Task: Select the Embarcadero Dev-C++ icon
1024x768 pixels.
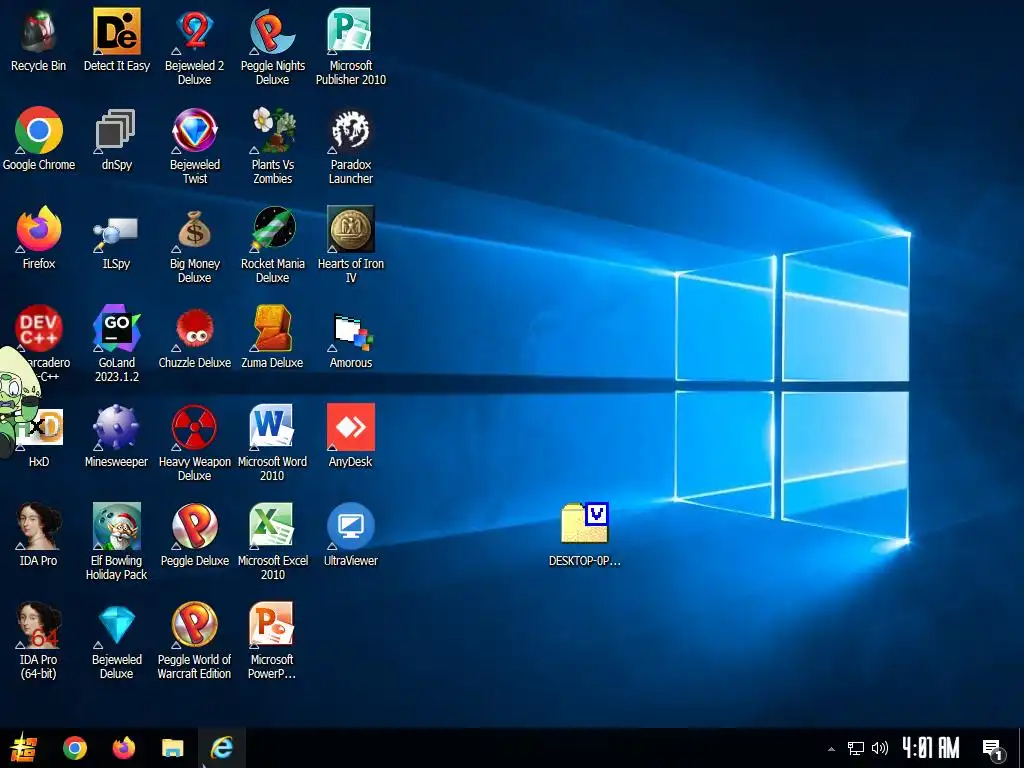Action: click(x=39, y=328)
